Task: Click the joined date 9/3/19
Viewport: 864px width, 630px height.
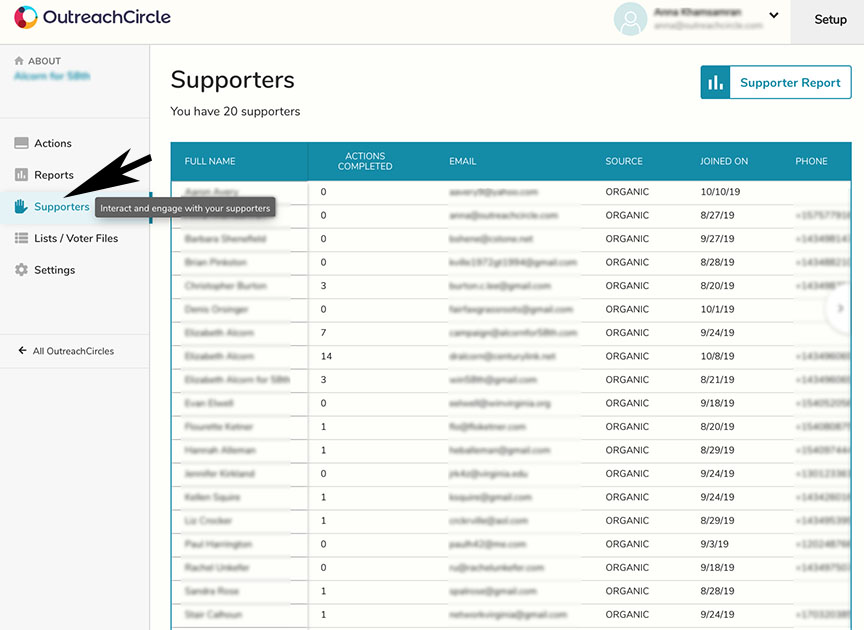Action: tap(715, 544)
